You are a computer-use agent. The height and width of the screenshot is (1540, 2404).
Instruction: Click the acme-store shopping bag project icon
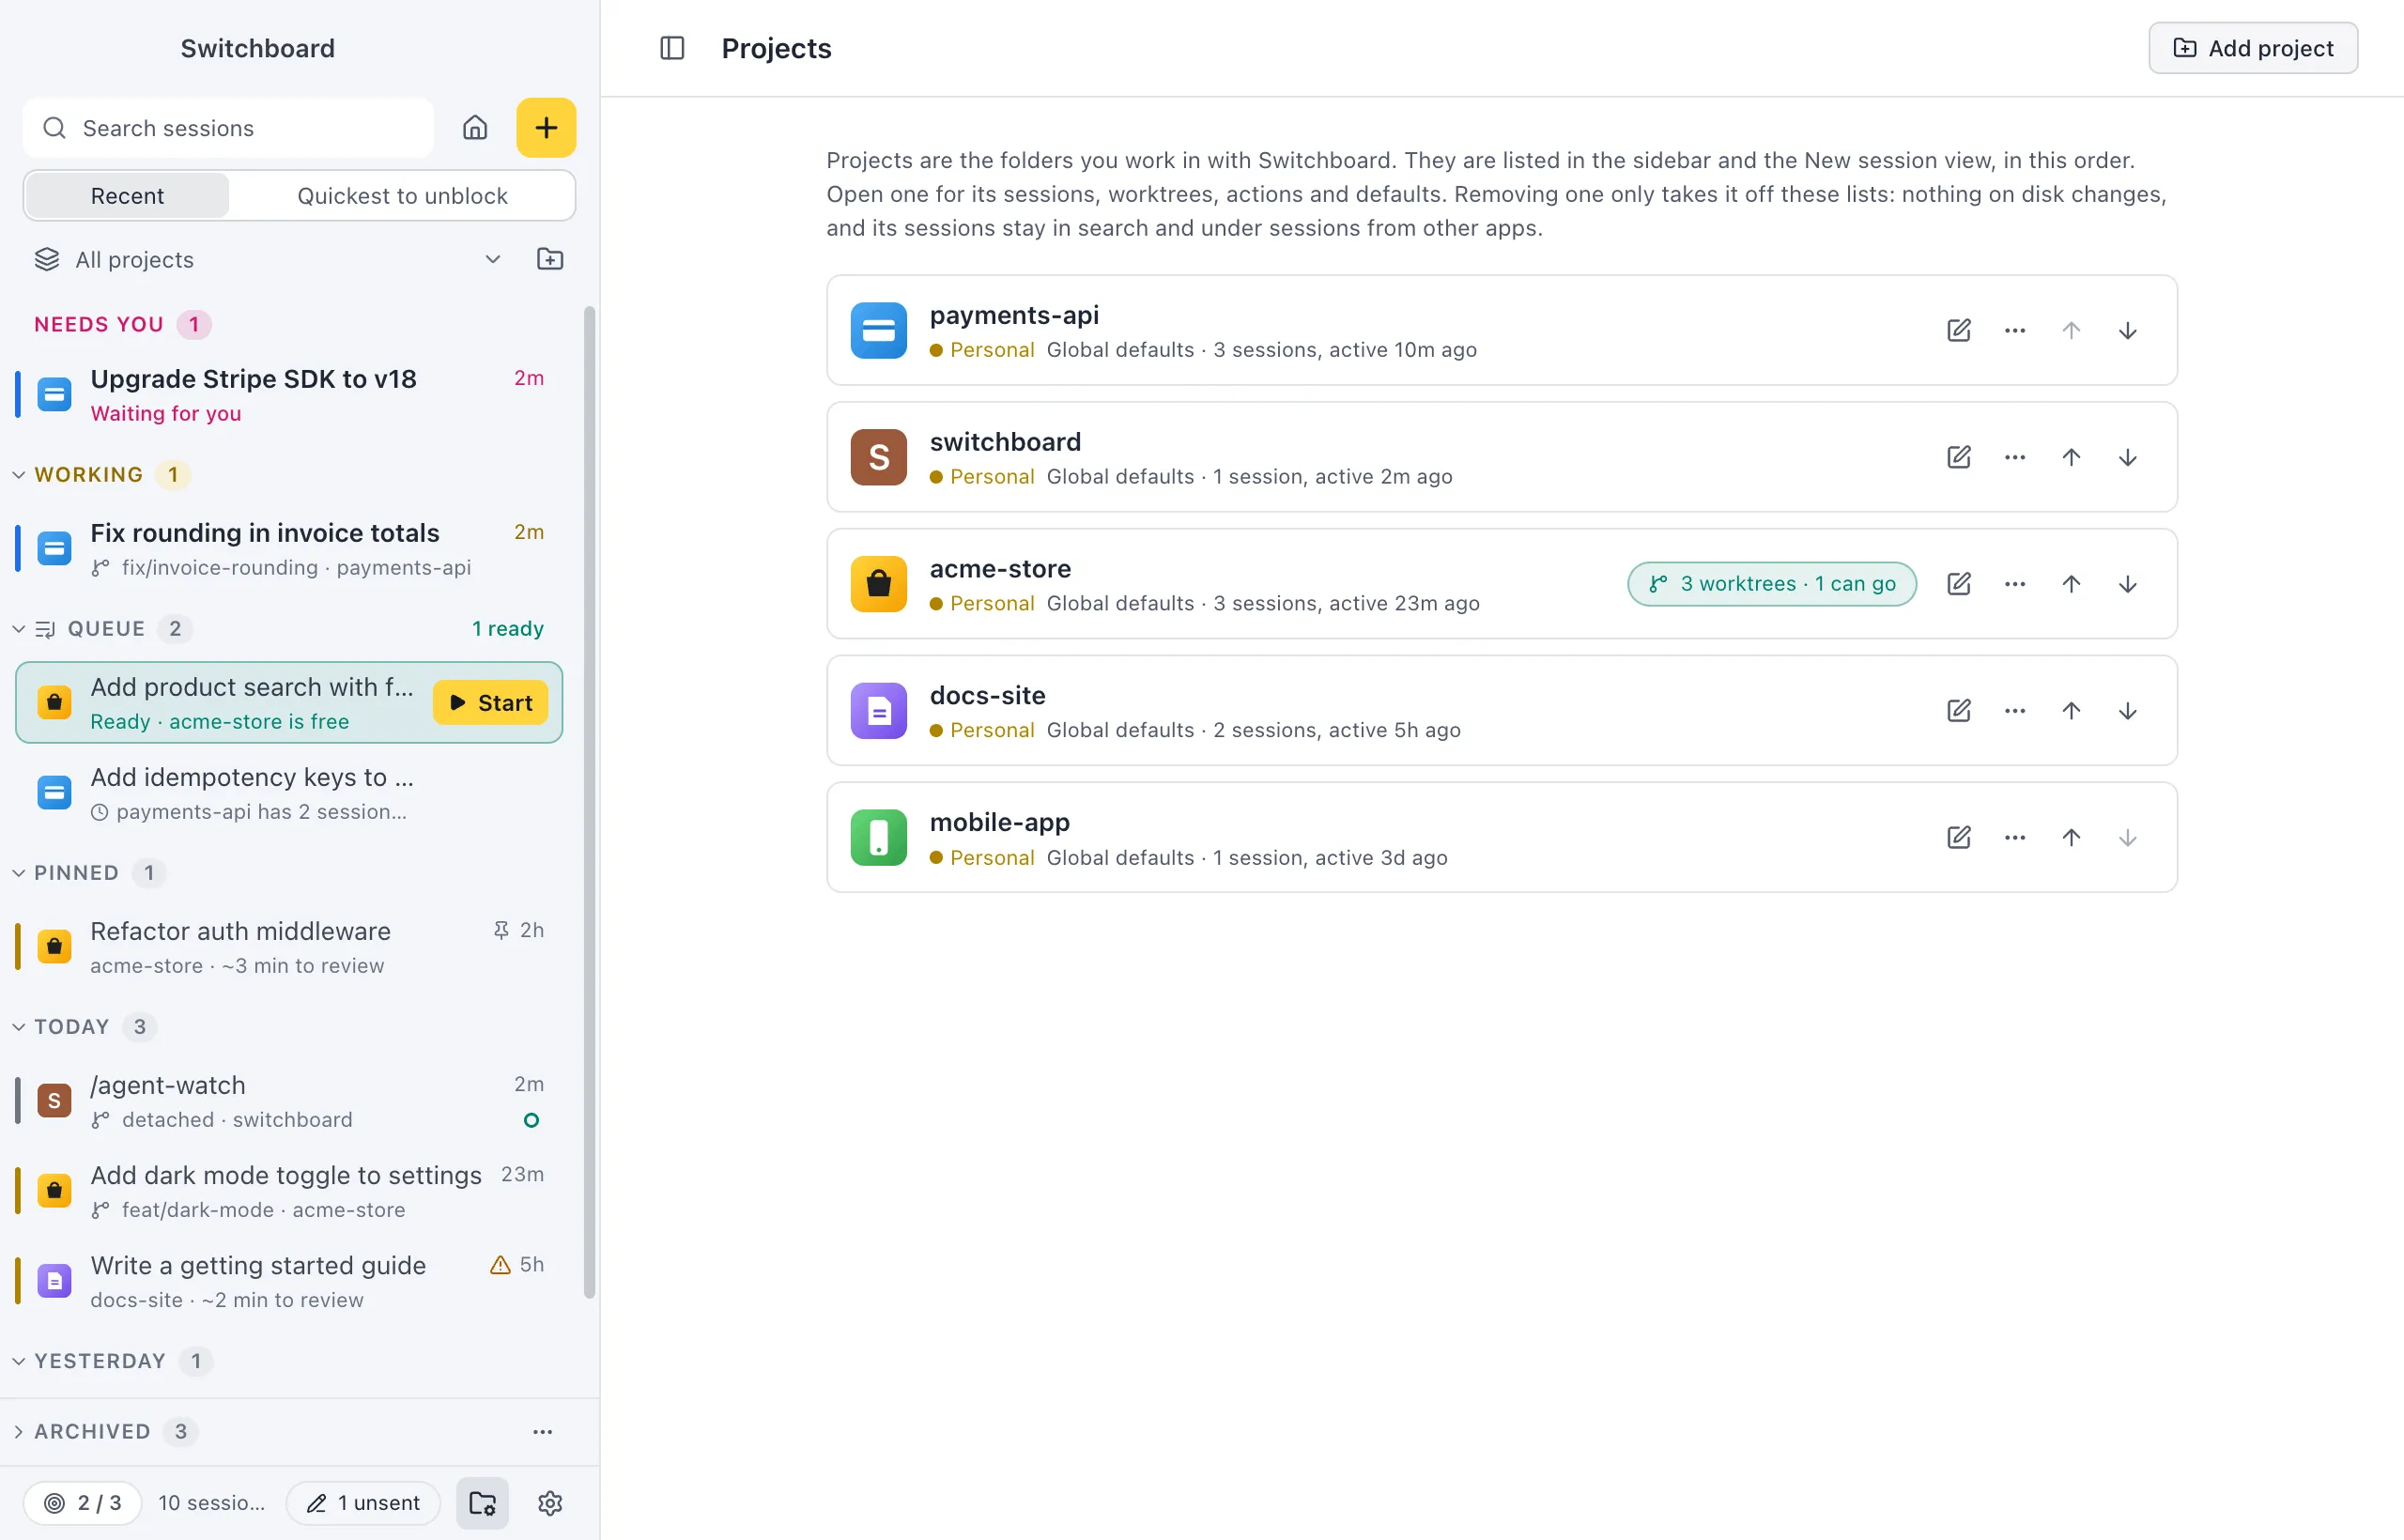click(x=879, y=584)
